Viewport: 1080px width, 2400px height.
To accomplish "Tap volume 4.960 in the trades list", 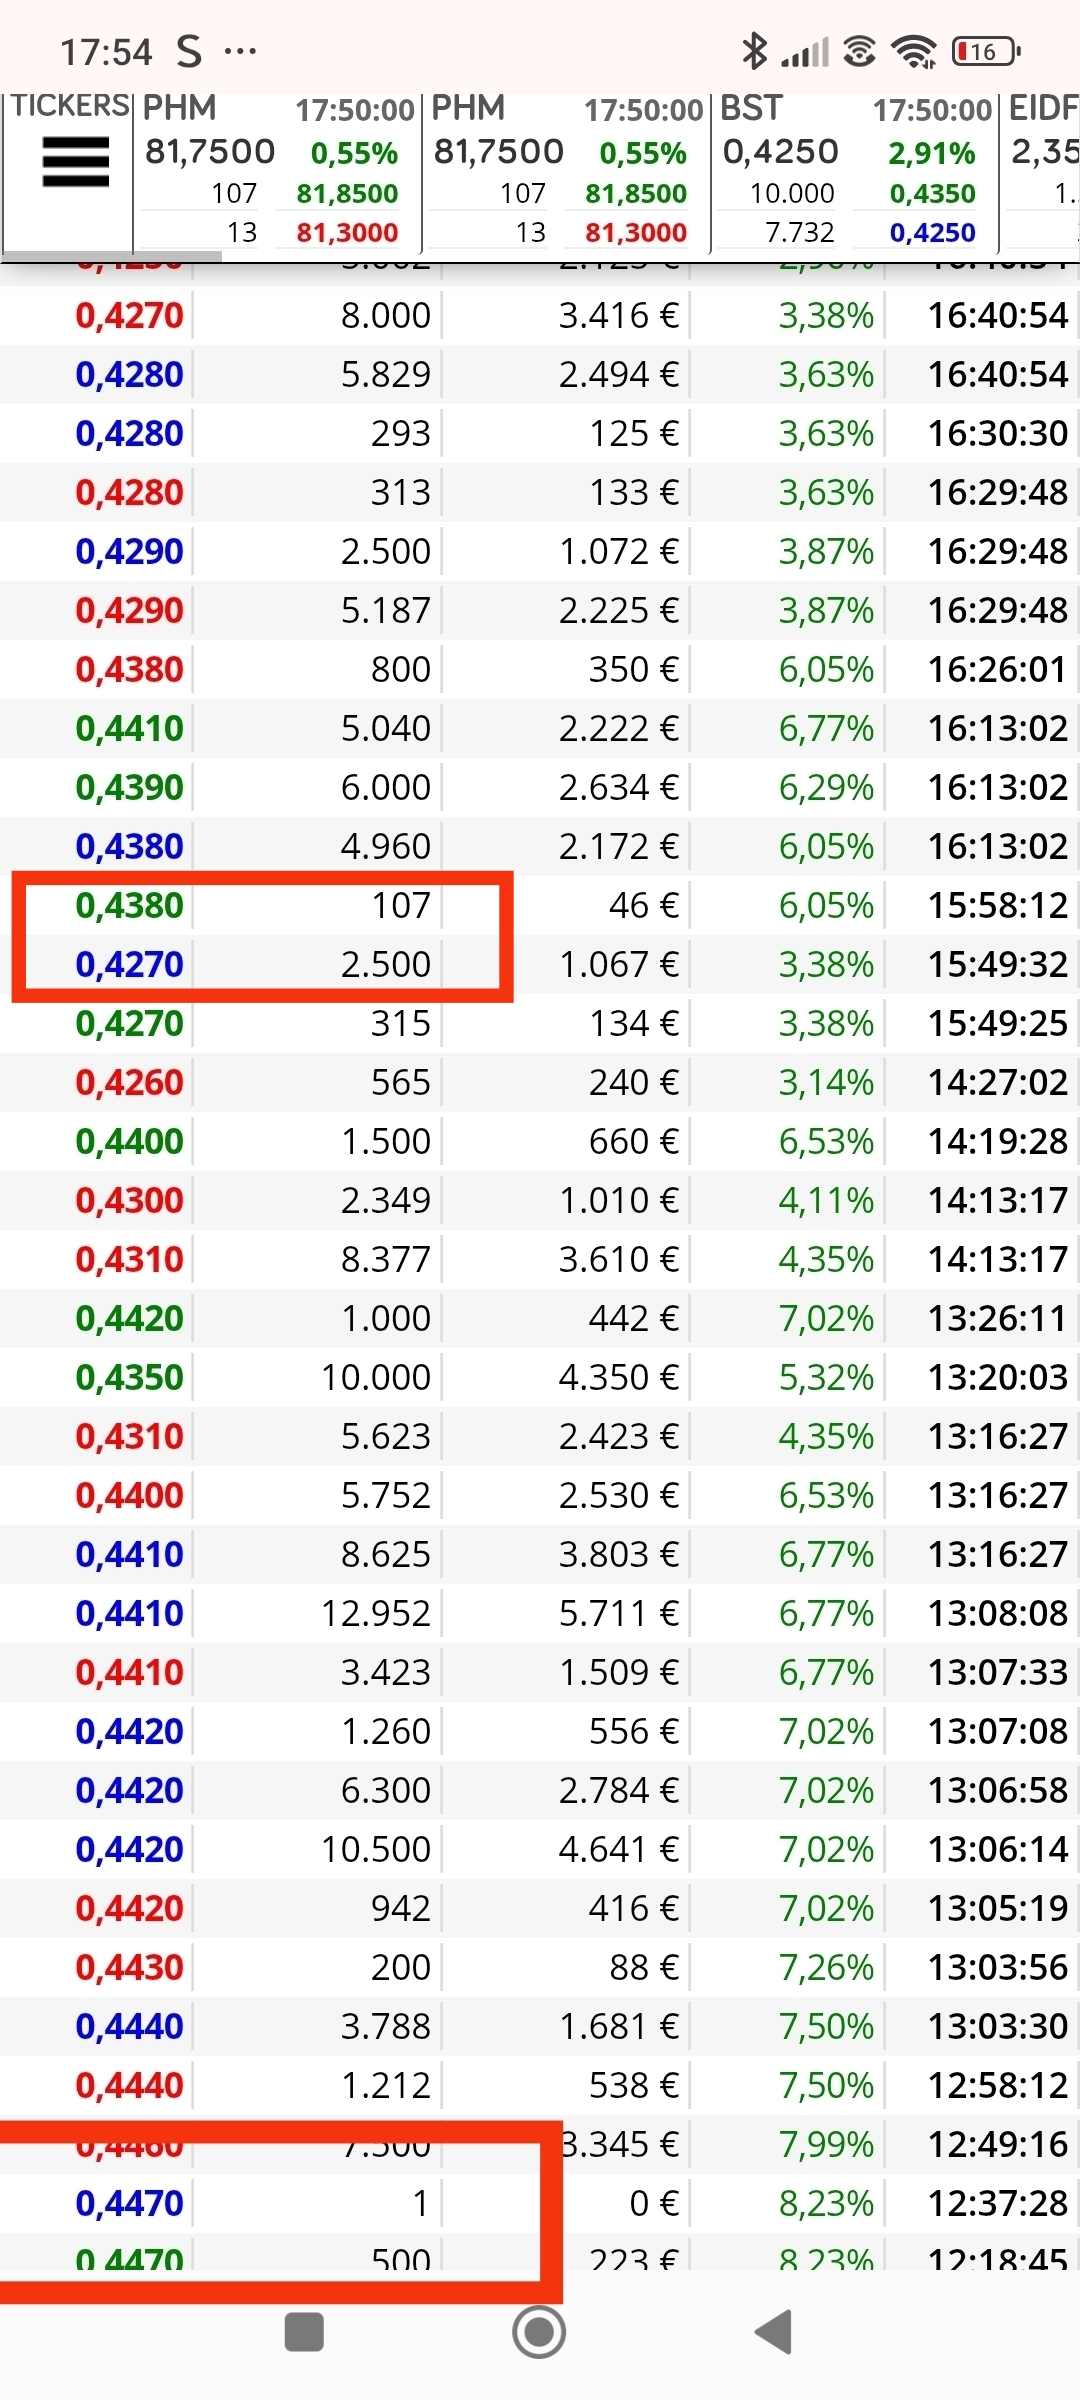I will [385, 846].
